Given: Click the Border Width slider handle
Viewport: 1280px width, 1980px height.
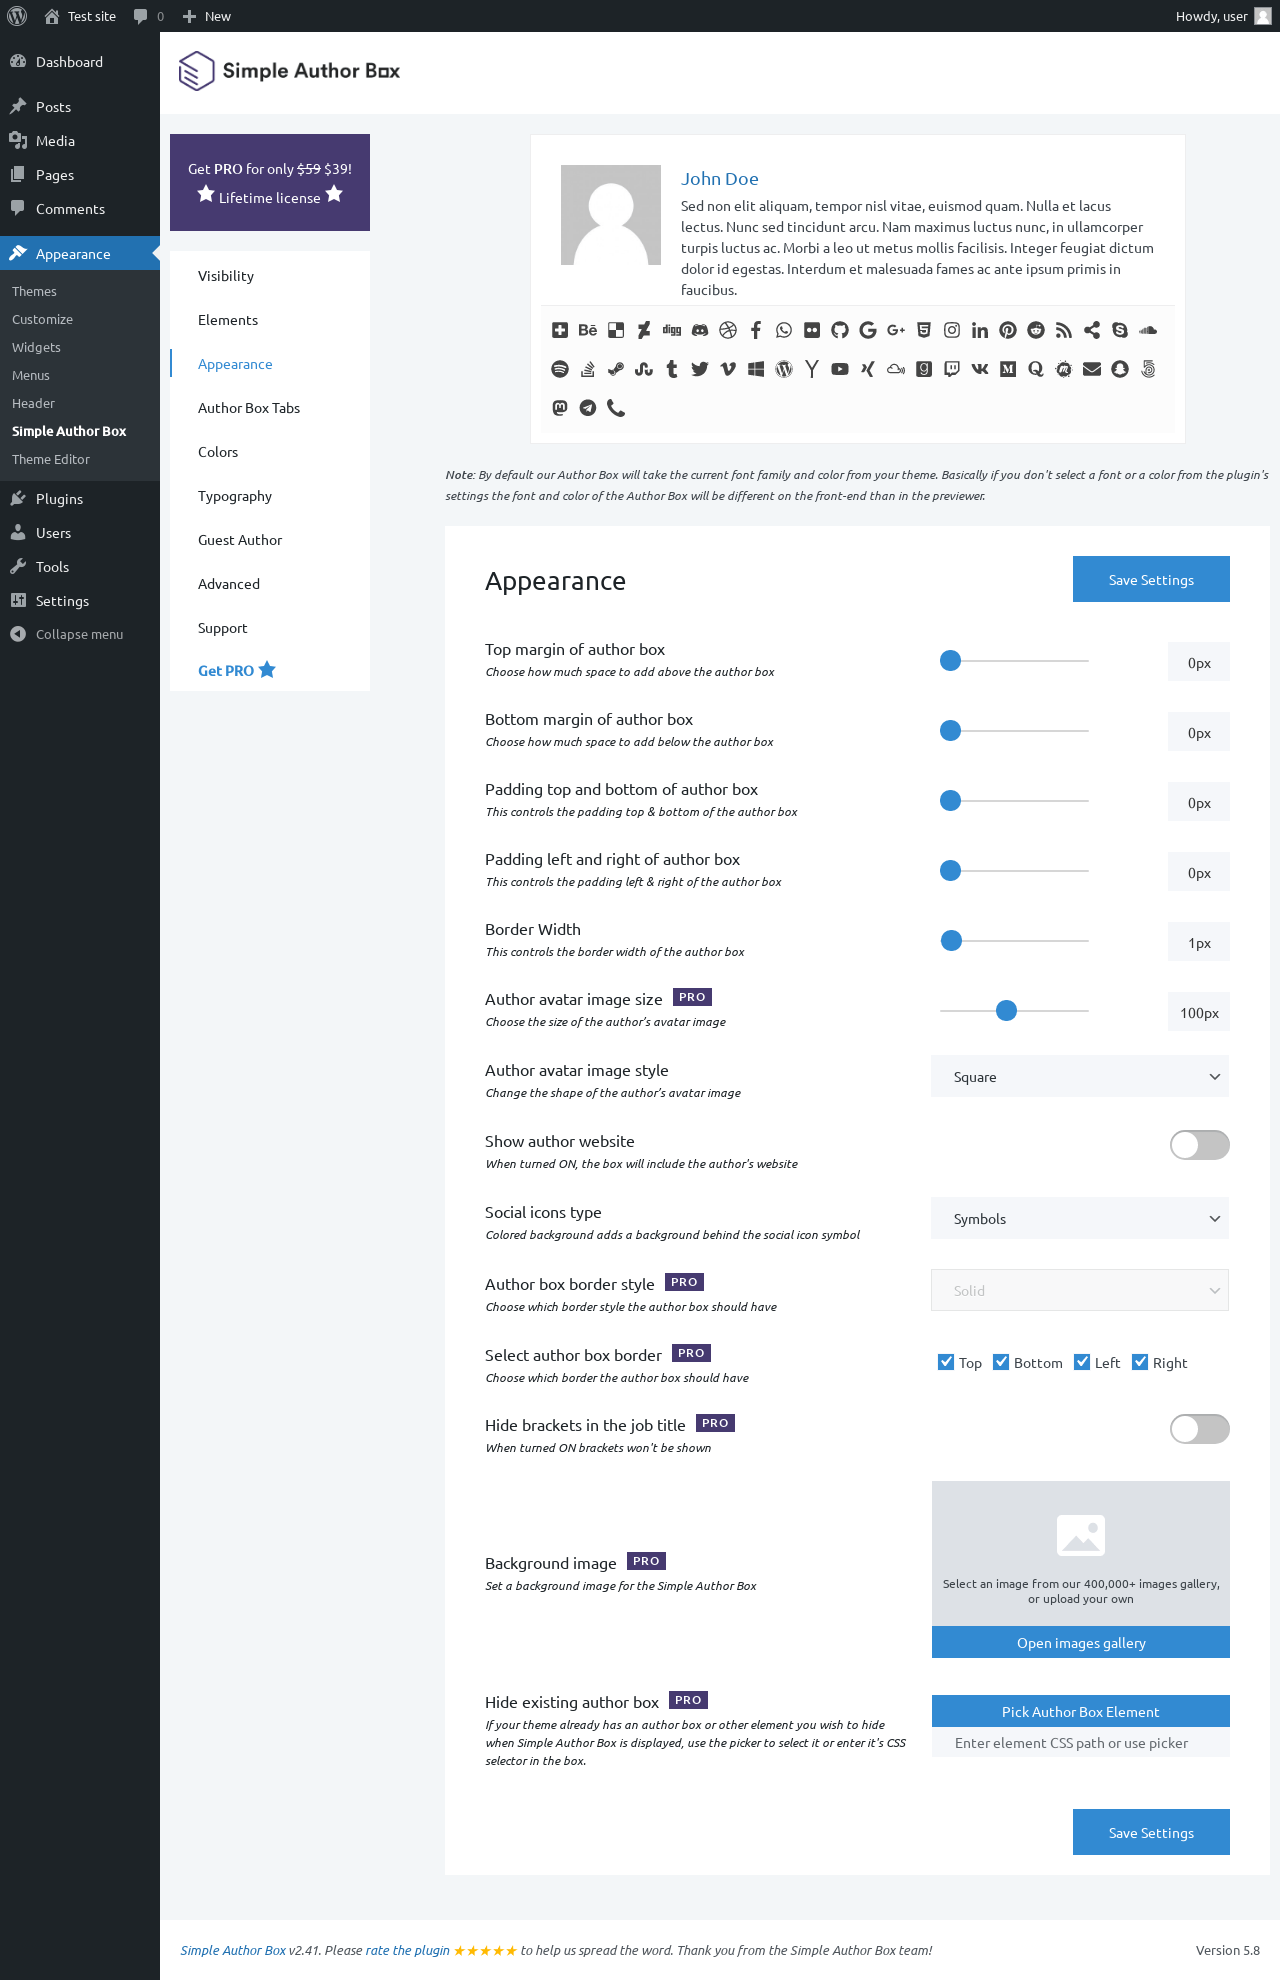Looking at the screenshot, I should point(952,941).
